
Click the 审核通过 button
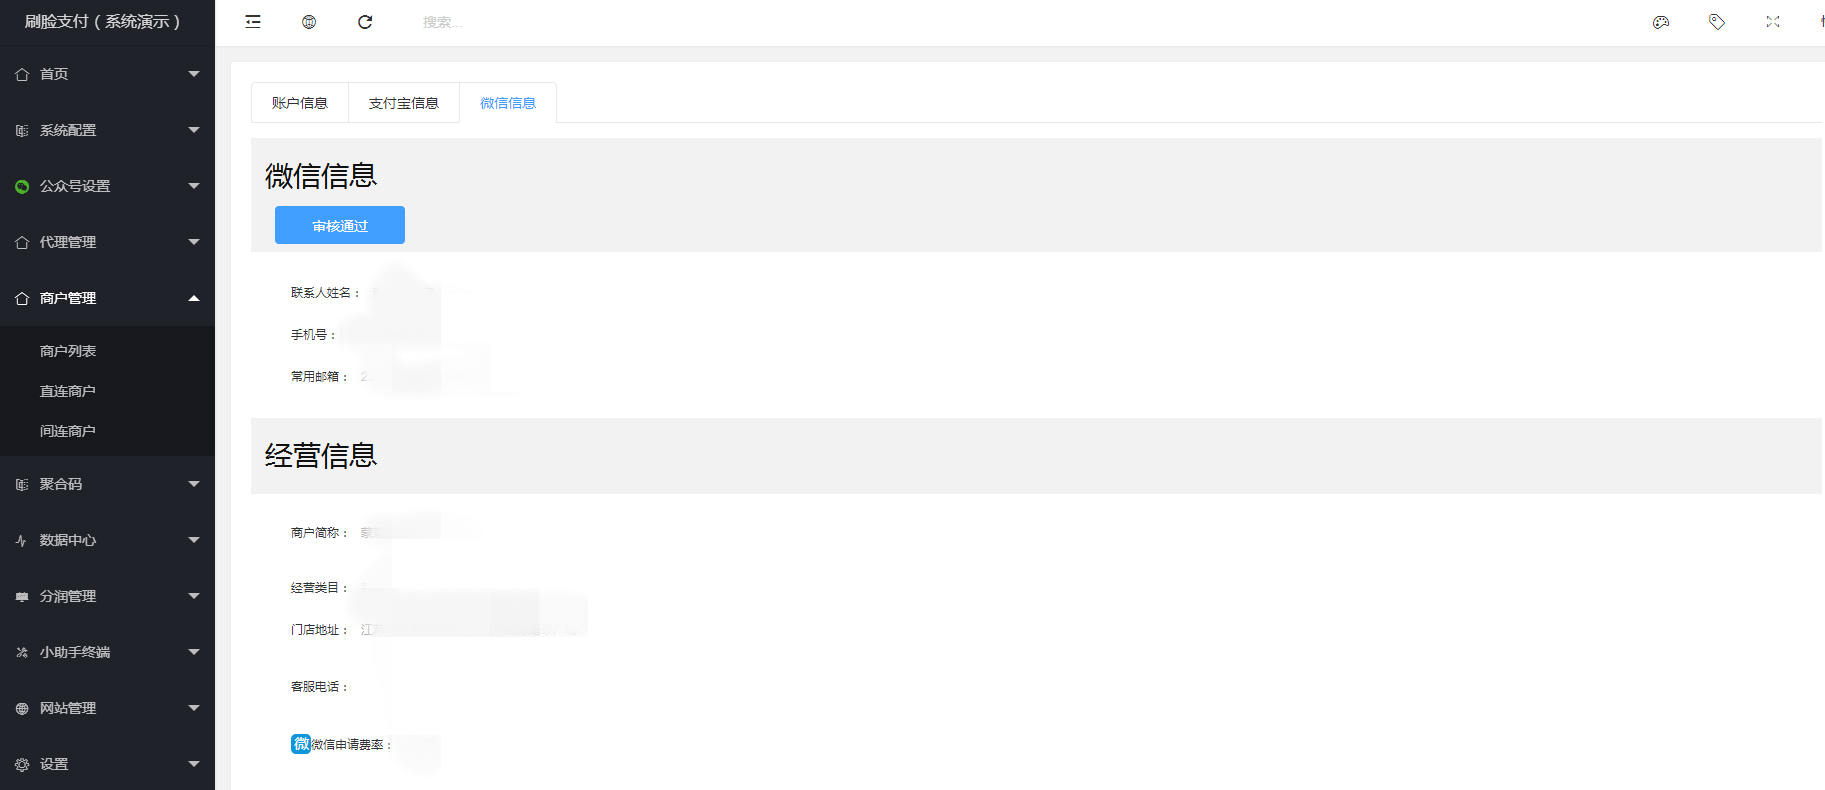point(340,225)
